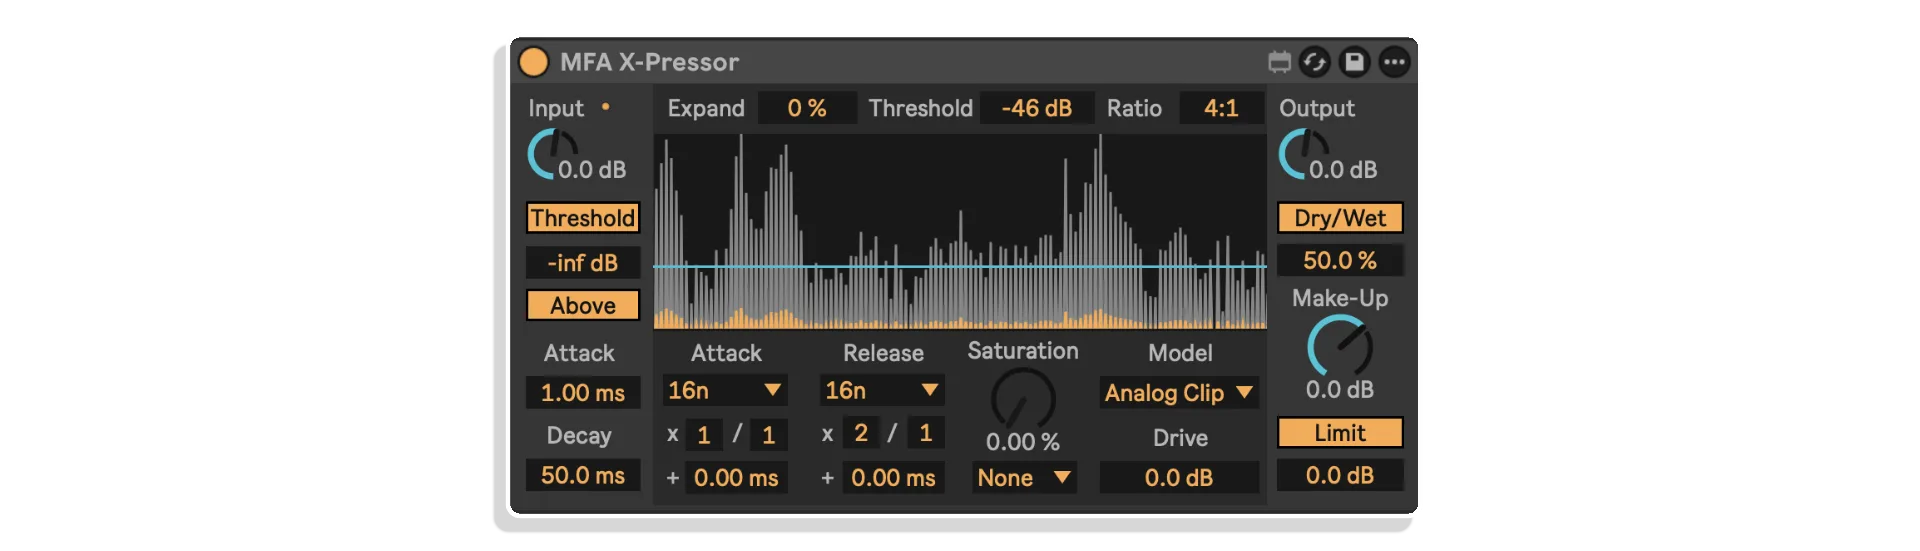This screenshot has height=551, width=1920.
Task: Click the Ratio 4:1 value field
Action: coord(1221,108)
